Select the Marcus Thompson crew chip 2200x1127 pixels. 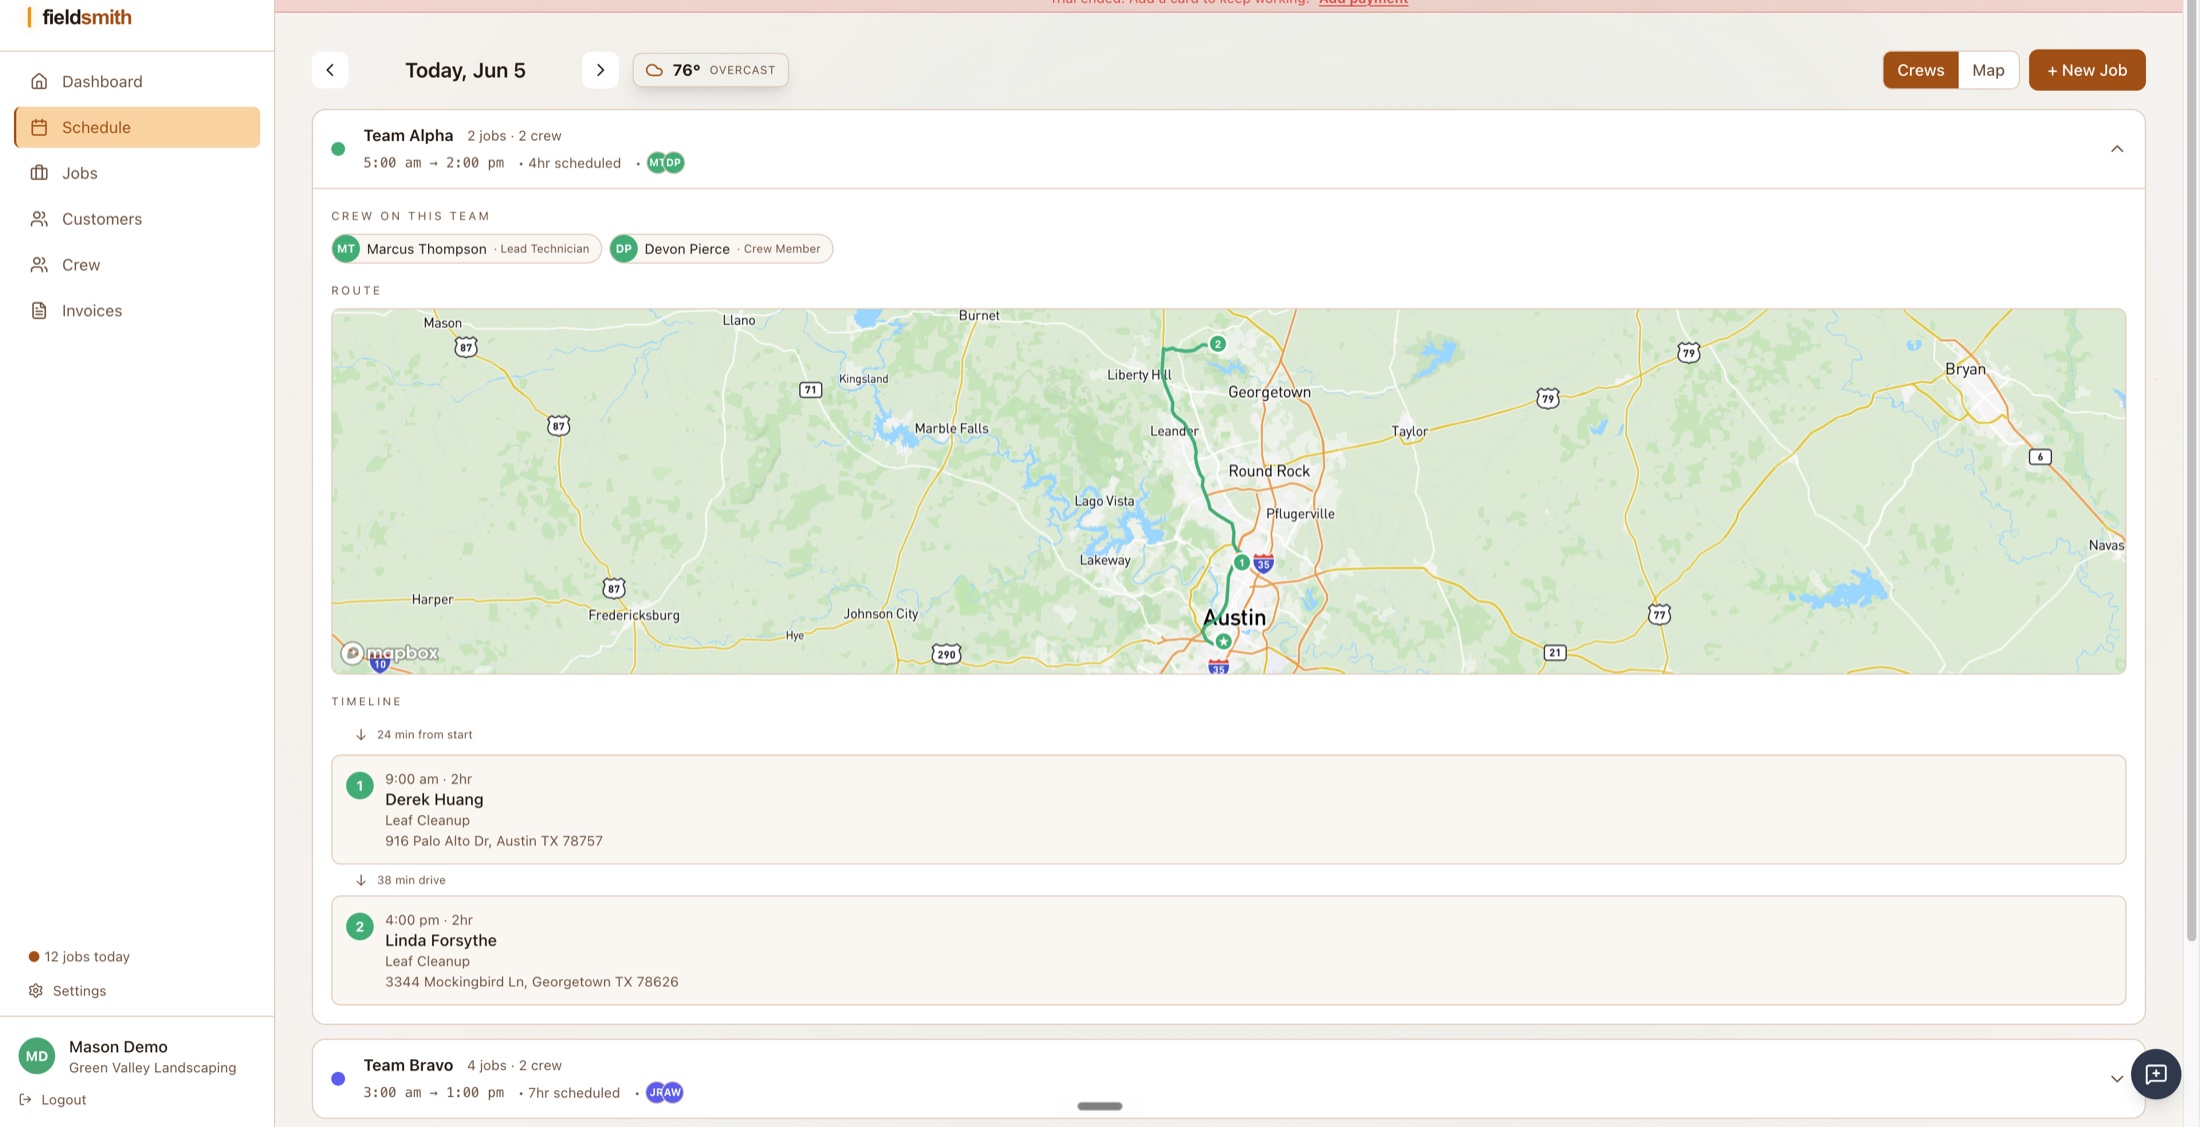click(466, 249)
